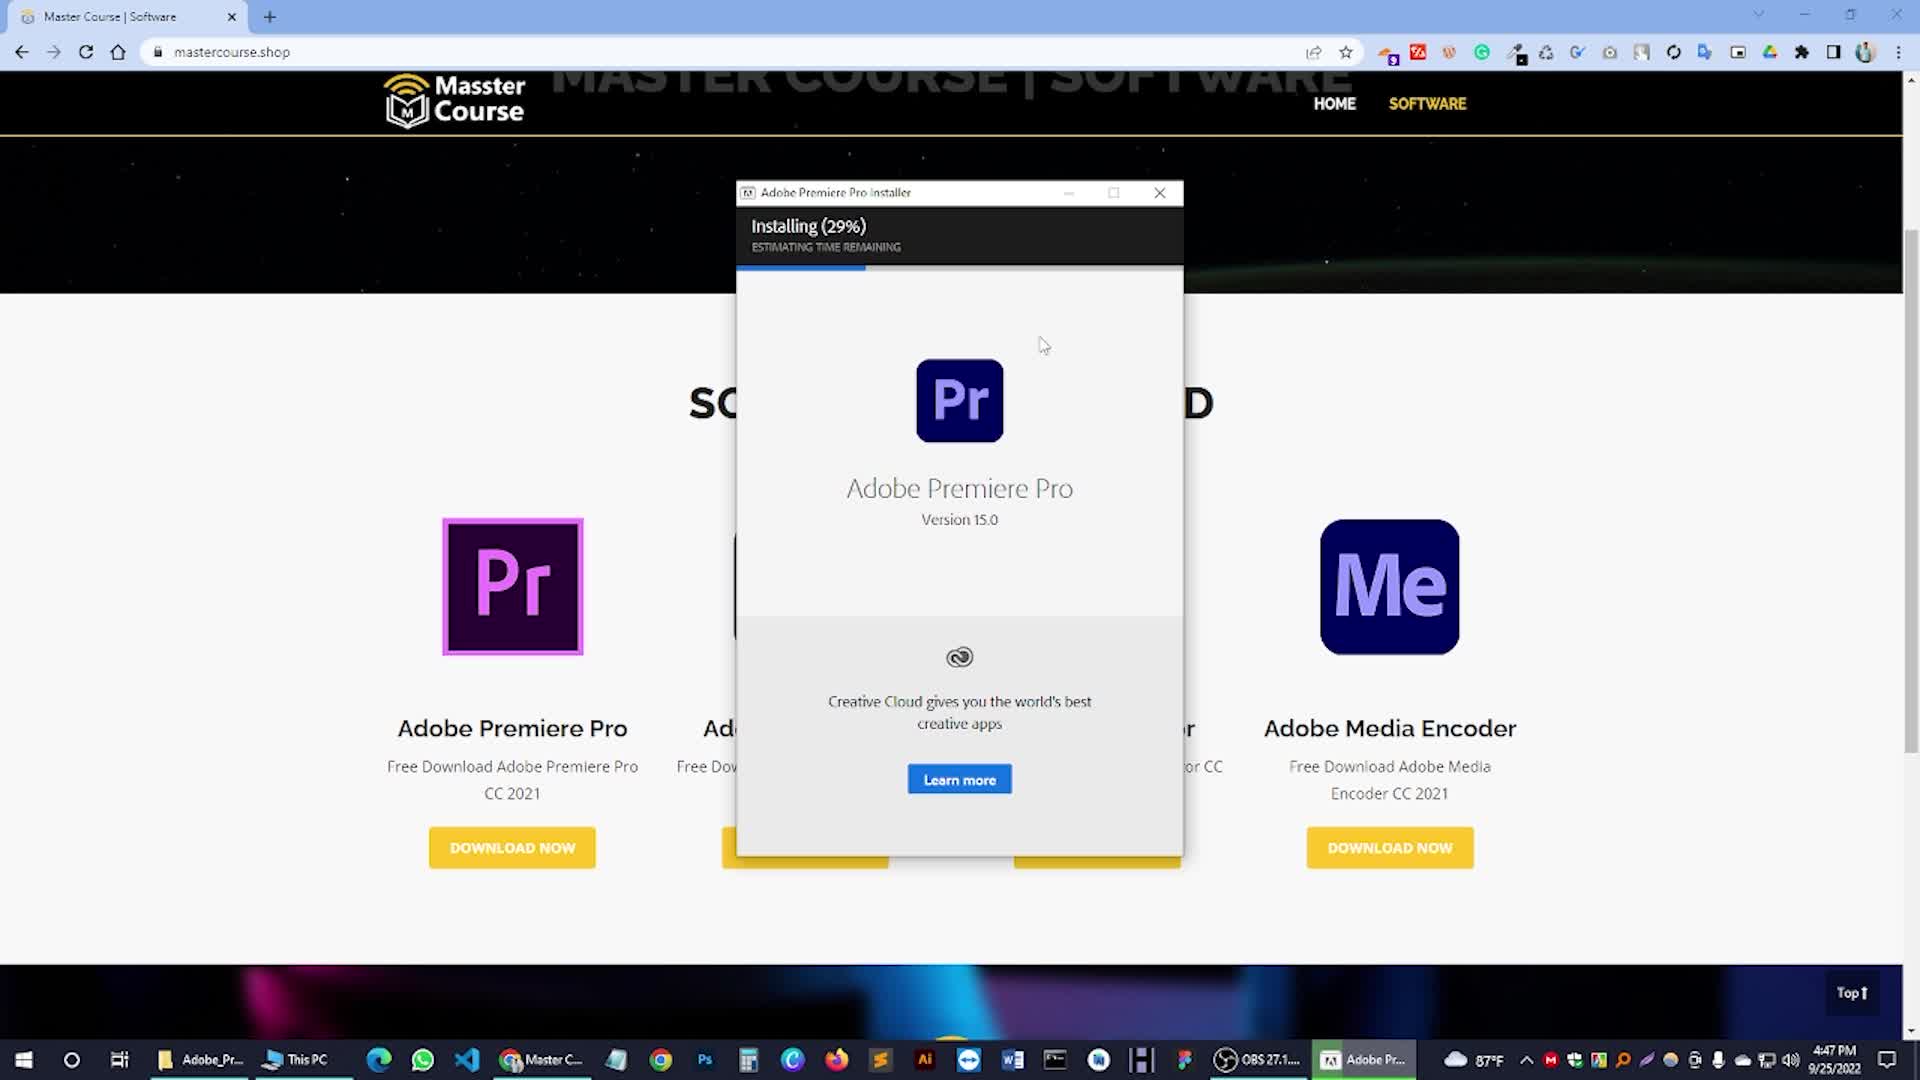Open WhatsApp from the taskbar
The image size is (1920, 1080).
pyautogui.click(x=421, y=1060)
